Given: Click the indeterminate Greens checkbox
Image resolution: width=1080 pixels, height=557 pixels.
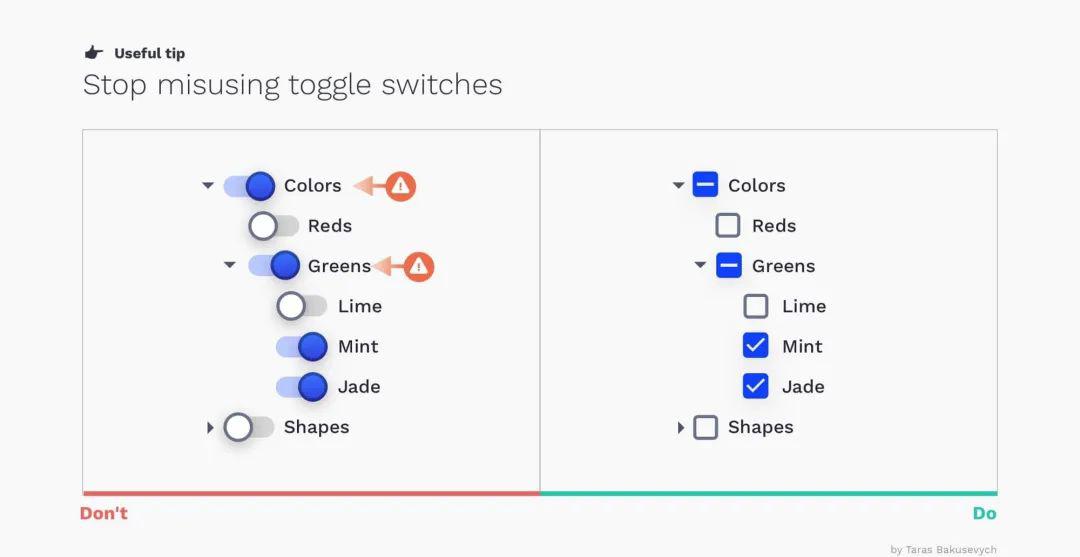Looking at the screenshot, I should click(729, 265).
